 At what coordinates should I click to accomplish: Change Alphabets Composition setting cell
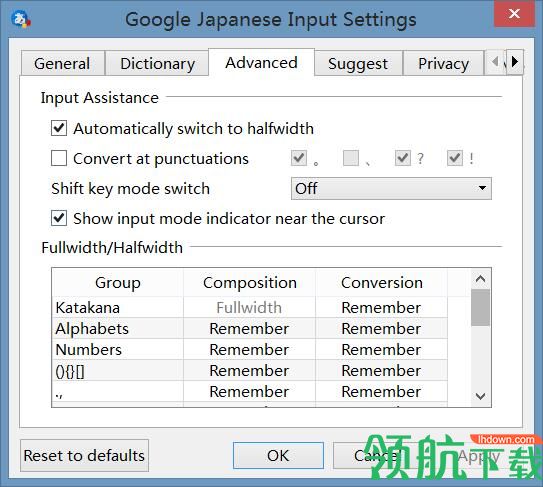click(x=249, y=329)
